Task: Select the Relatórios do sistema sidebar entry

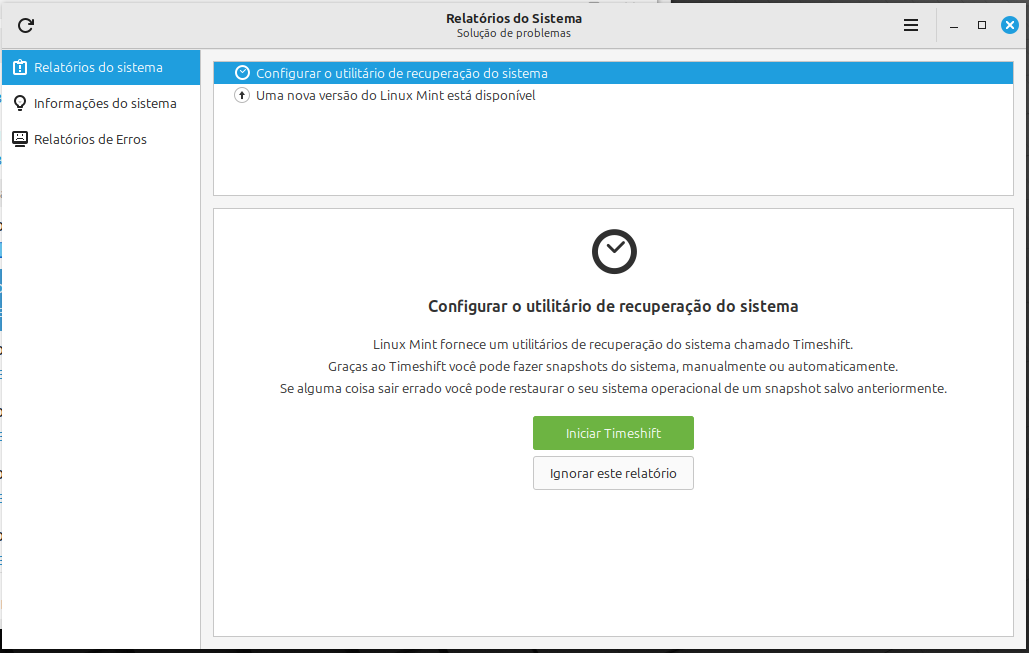Action: click(x=98, y=68)
